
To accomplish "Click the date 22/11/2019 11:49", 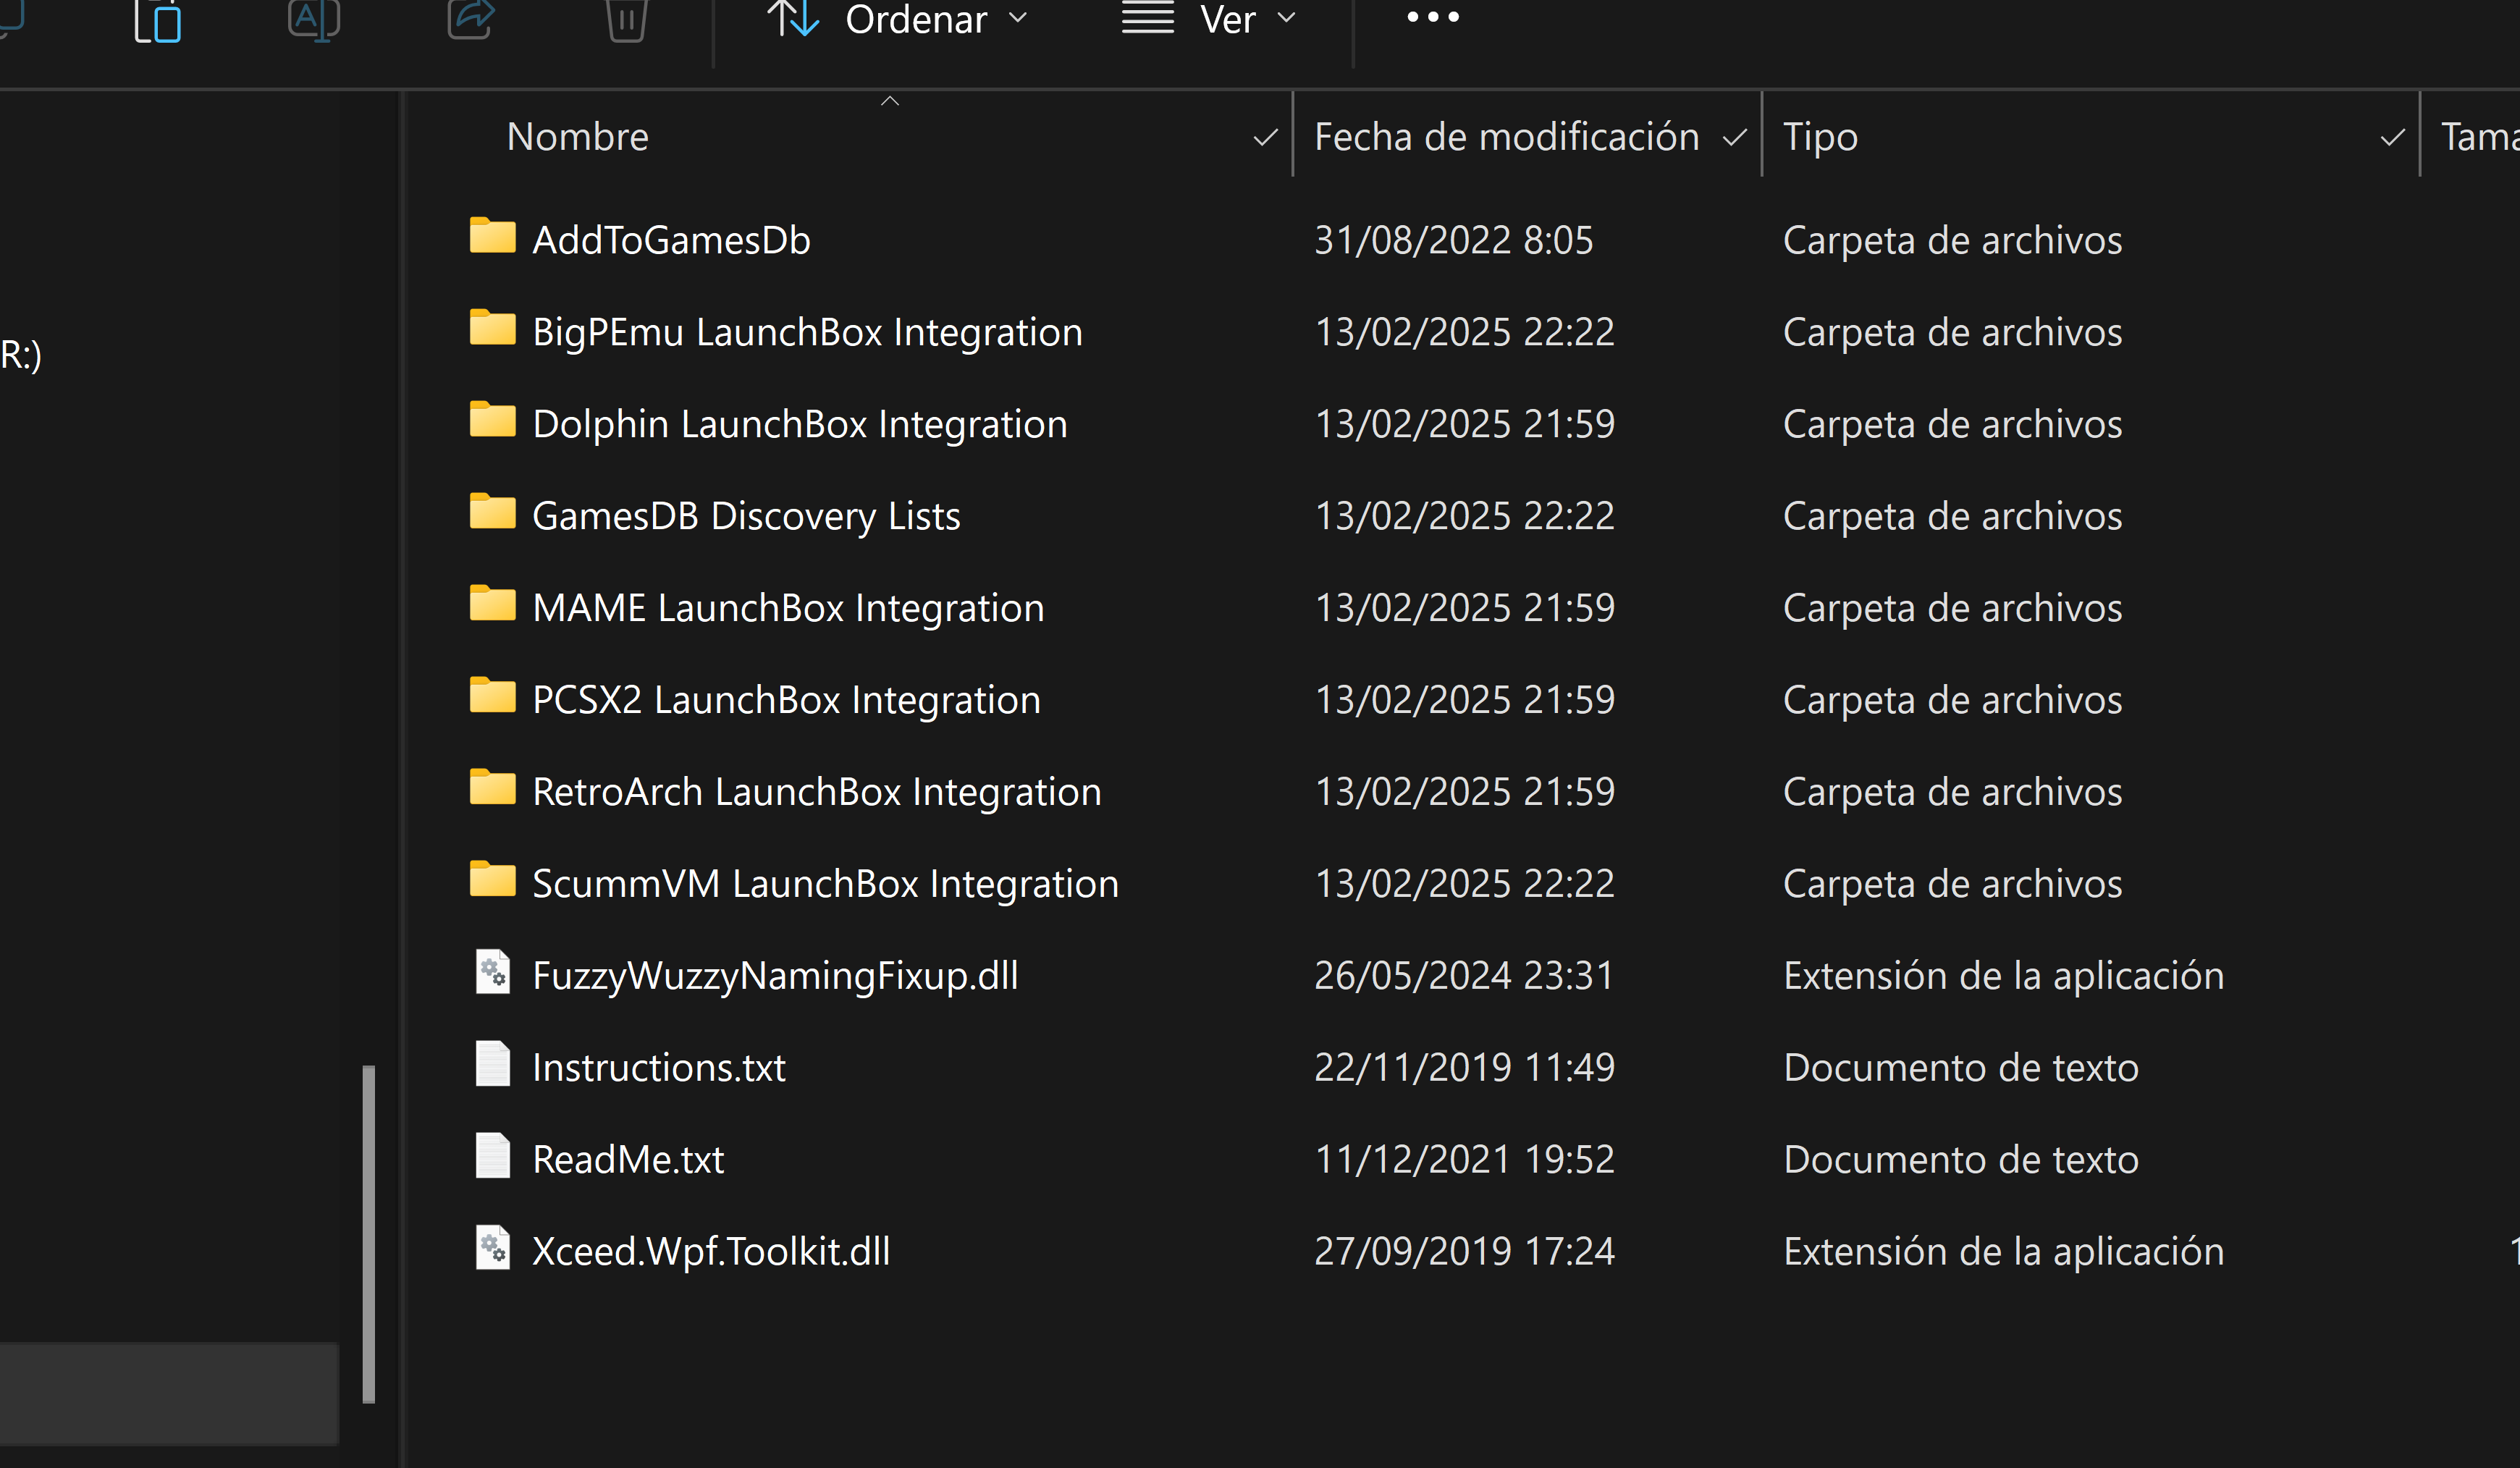I will pyautogui.click(x=1464, y=1068).
